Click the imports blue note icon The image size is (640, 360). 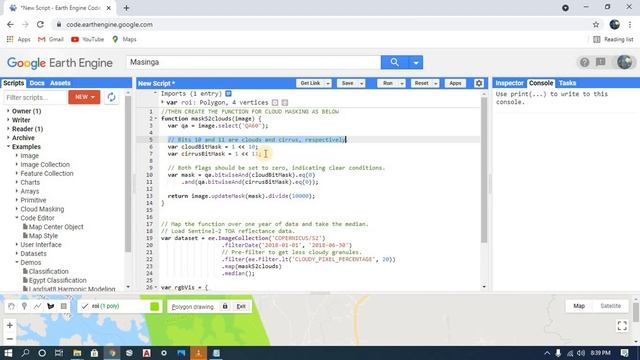click(229, 93)
